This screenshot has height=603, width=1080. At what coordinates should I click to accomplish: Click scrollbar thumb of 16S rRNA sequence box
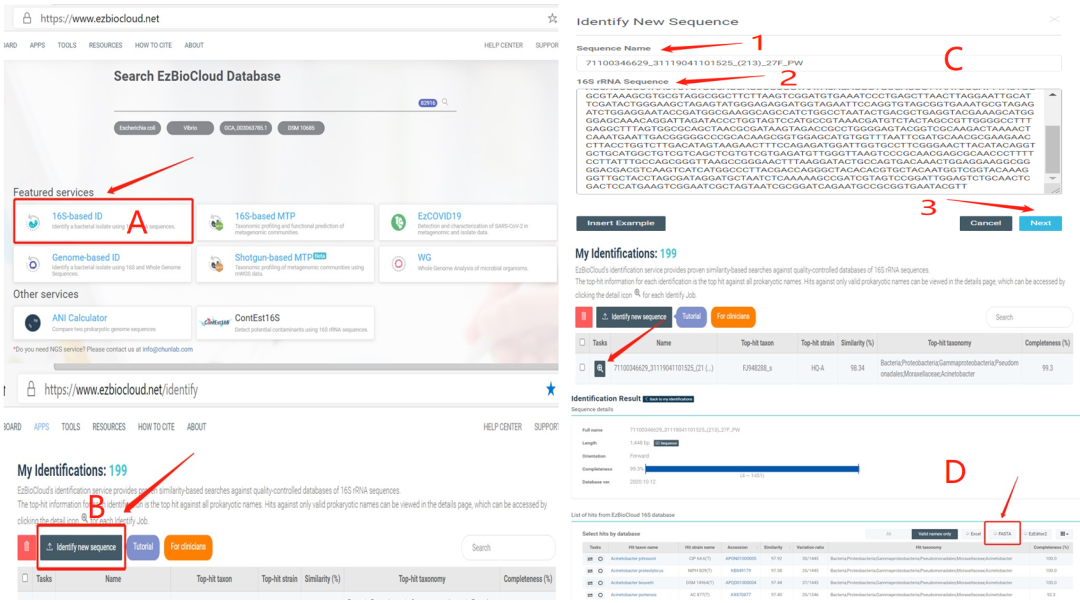[1052, 149]
